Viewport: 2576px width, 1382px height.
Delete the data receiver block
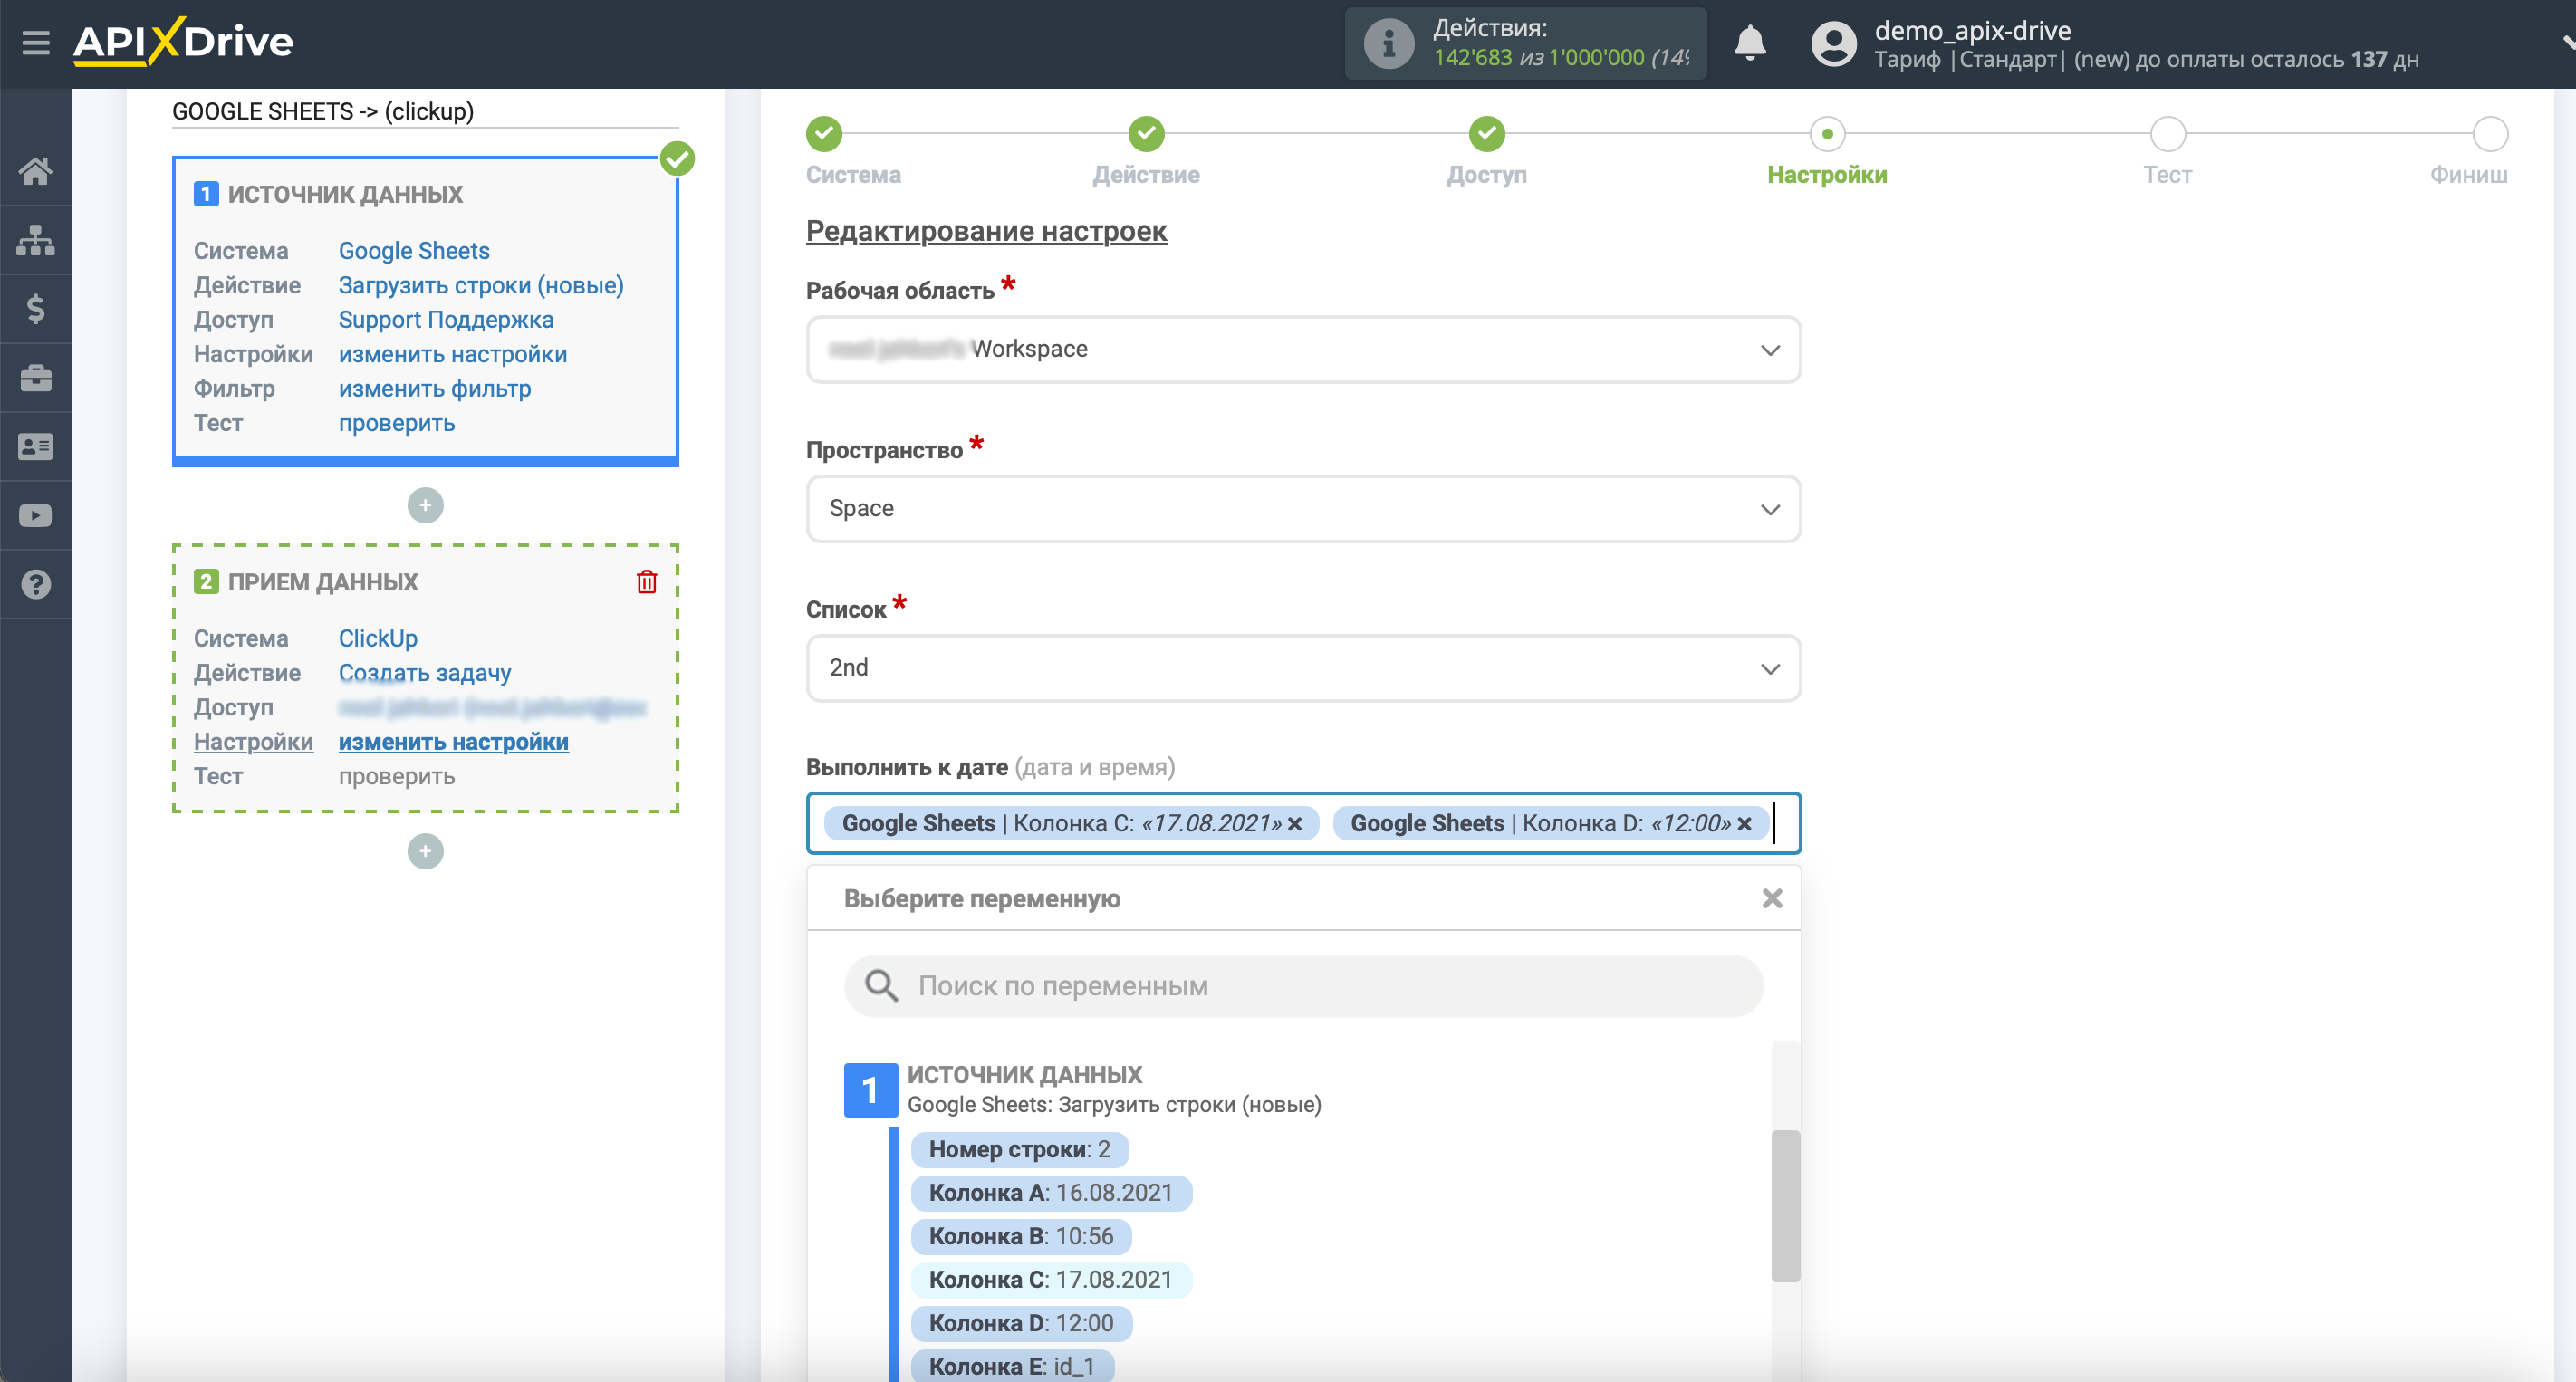click(647, 581)
